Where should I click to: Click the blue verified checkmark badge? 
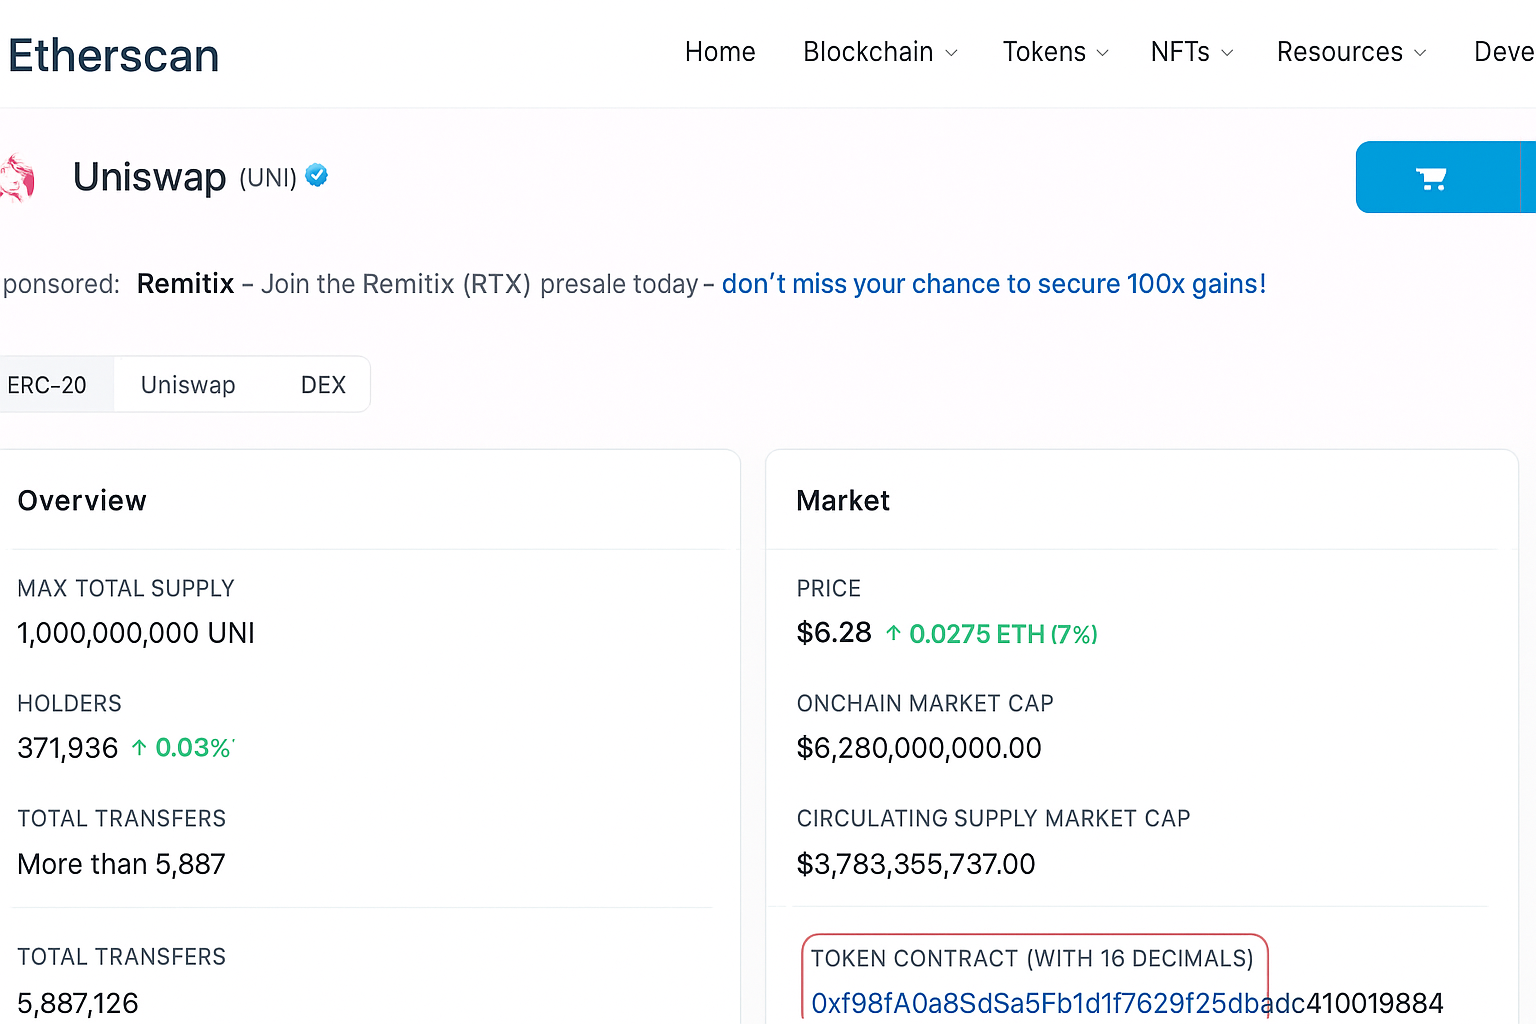[316, 176]
